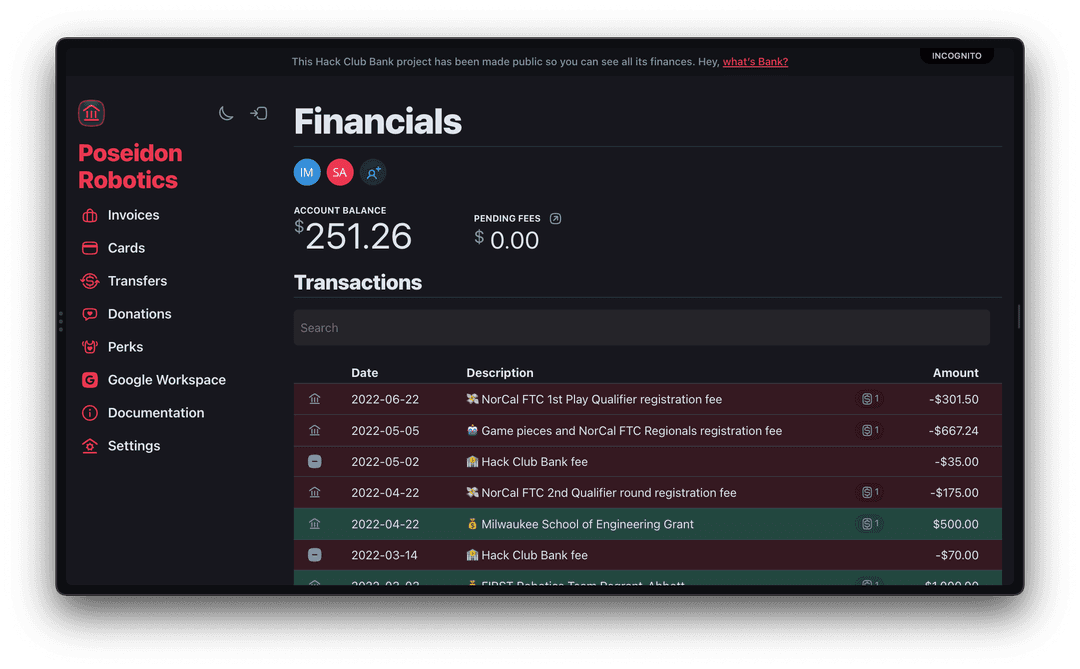Click the add team member icon

[373, 172]
